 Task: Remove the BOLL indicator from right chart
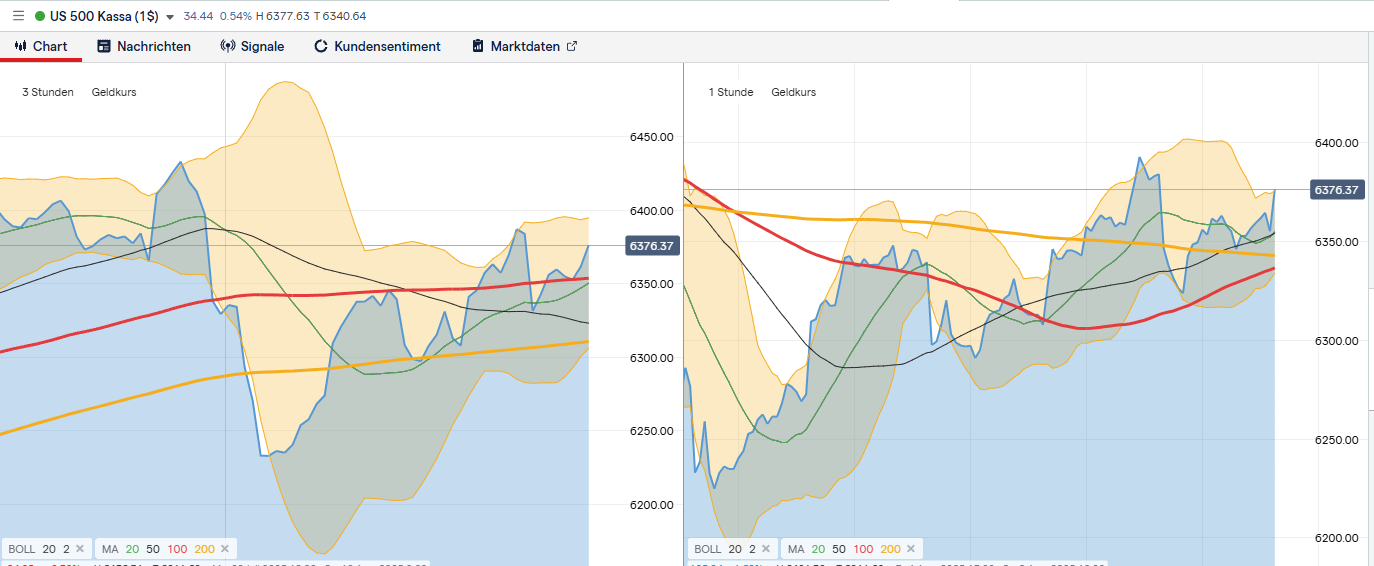(x=766, y=549)
